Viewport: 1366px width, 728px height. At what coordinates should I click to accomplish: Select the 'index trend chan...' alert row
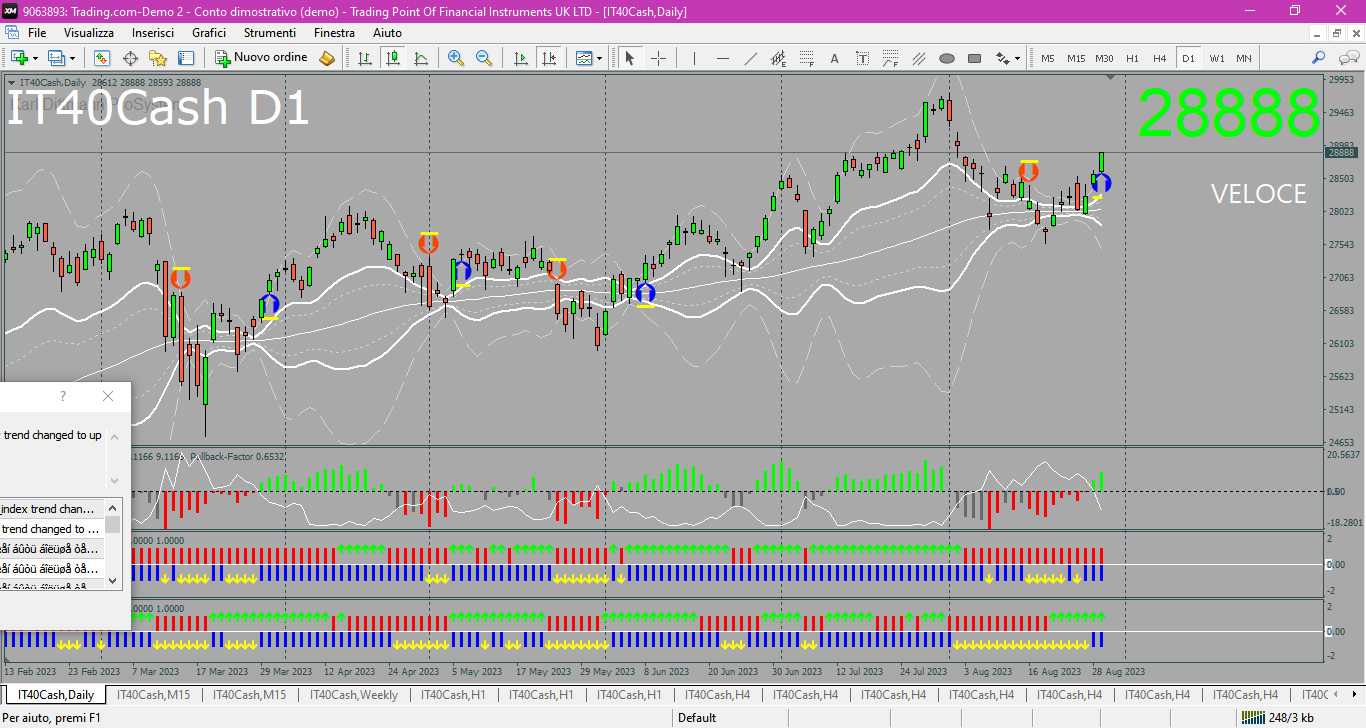click(x=50, y=509)
